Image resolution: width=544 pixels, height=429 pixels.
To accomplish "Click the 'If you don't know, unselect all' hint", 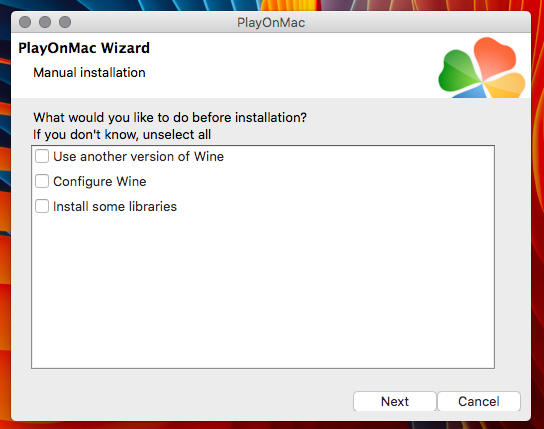I will [x=122, y=134].
